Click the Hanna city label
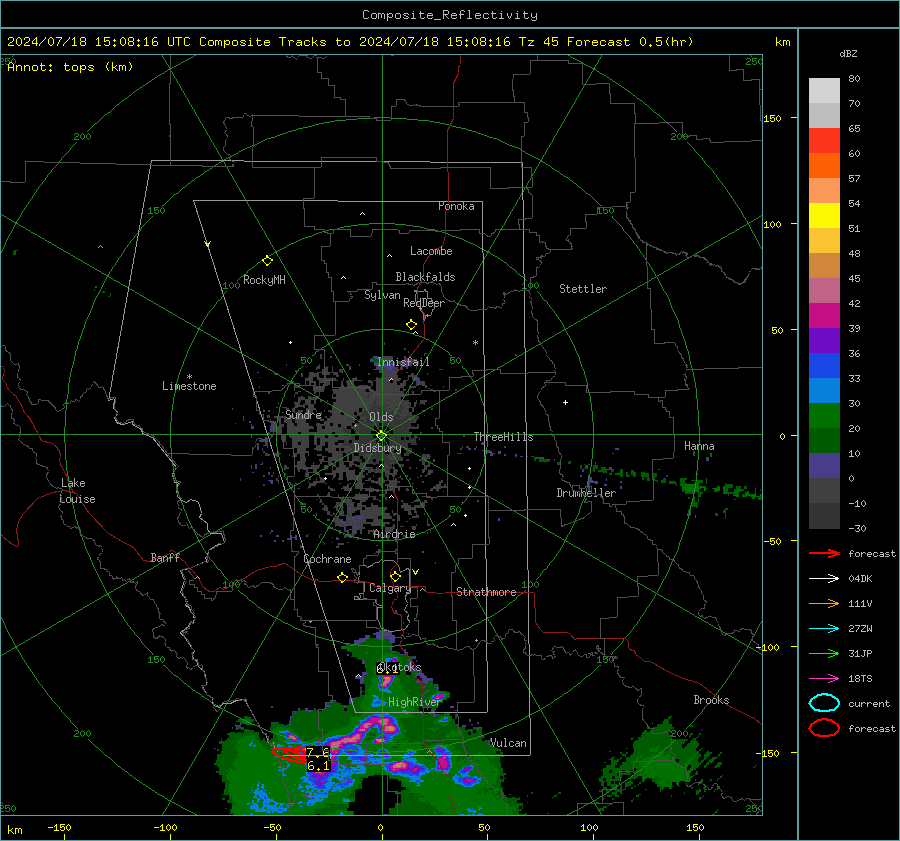This screenshot has height=841, width=900. pyautogui.click(x=699, y=446)
